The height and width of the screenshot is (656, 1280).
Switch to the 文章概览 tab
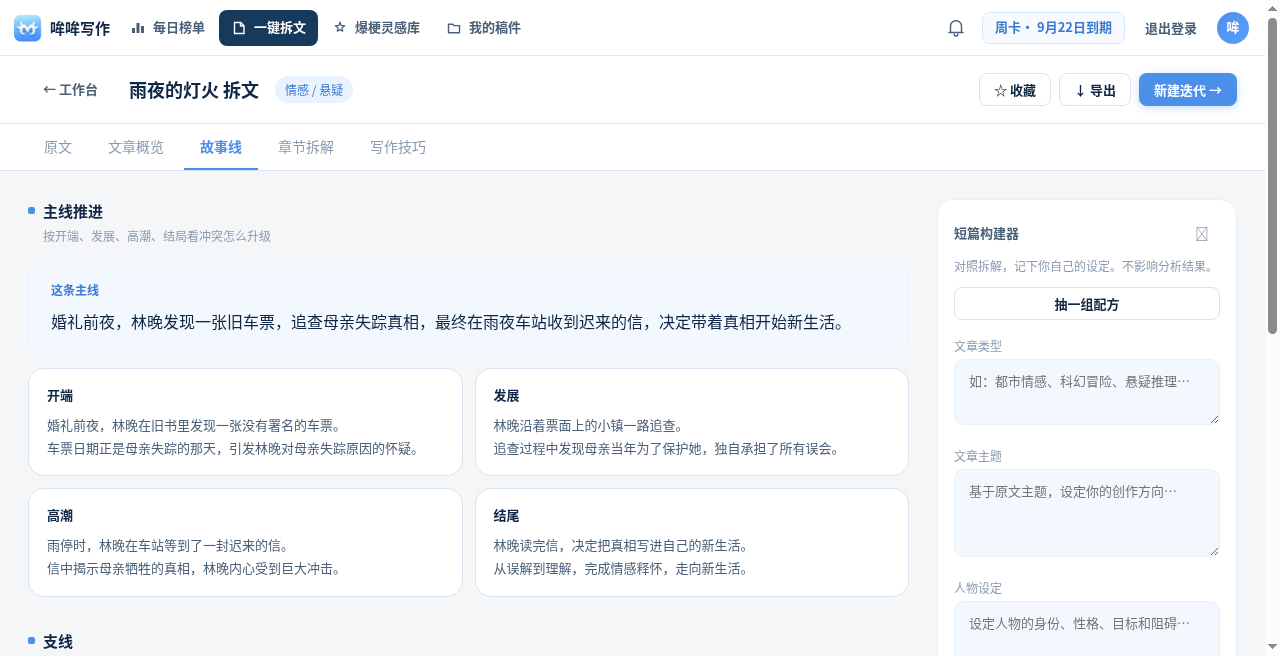pos(136,147)
